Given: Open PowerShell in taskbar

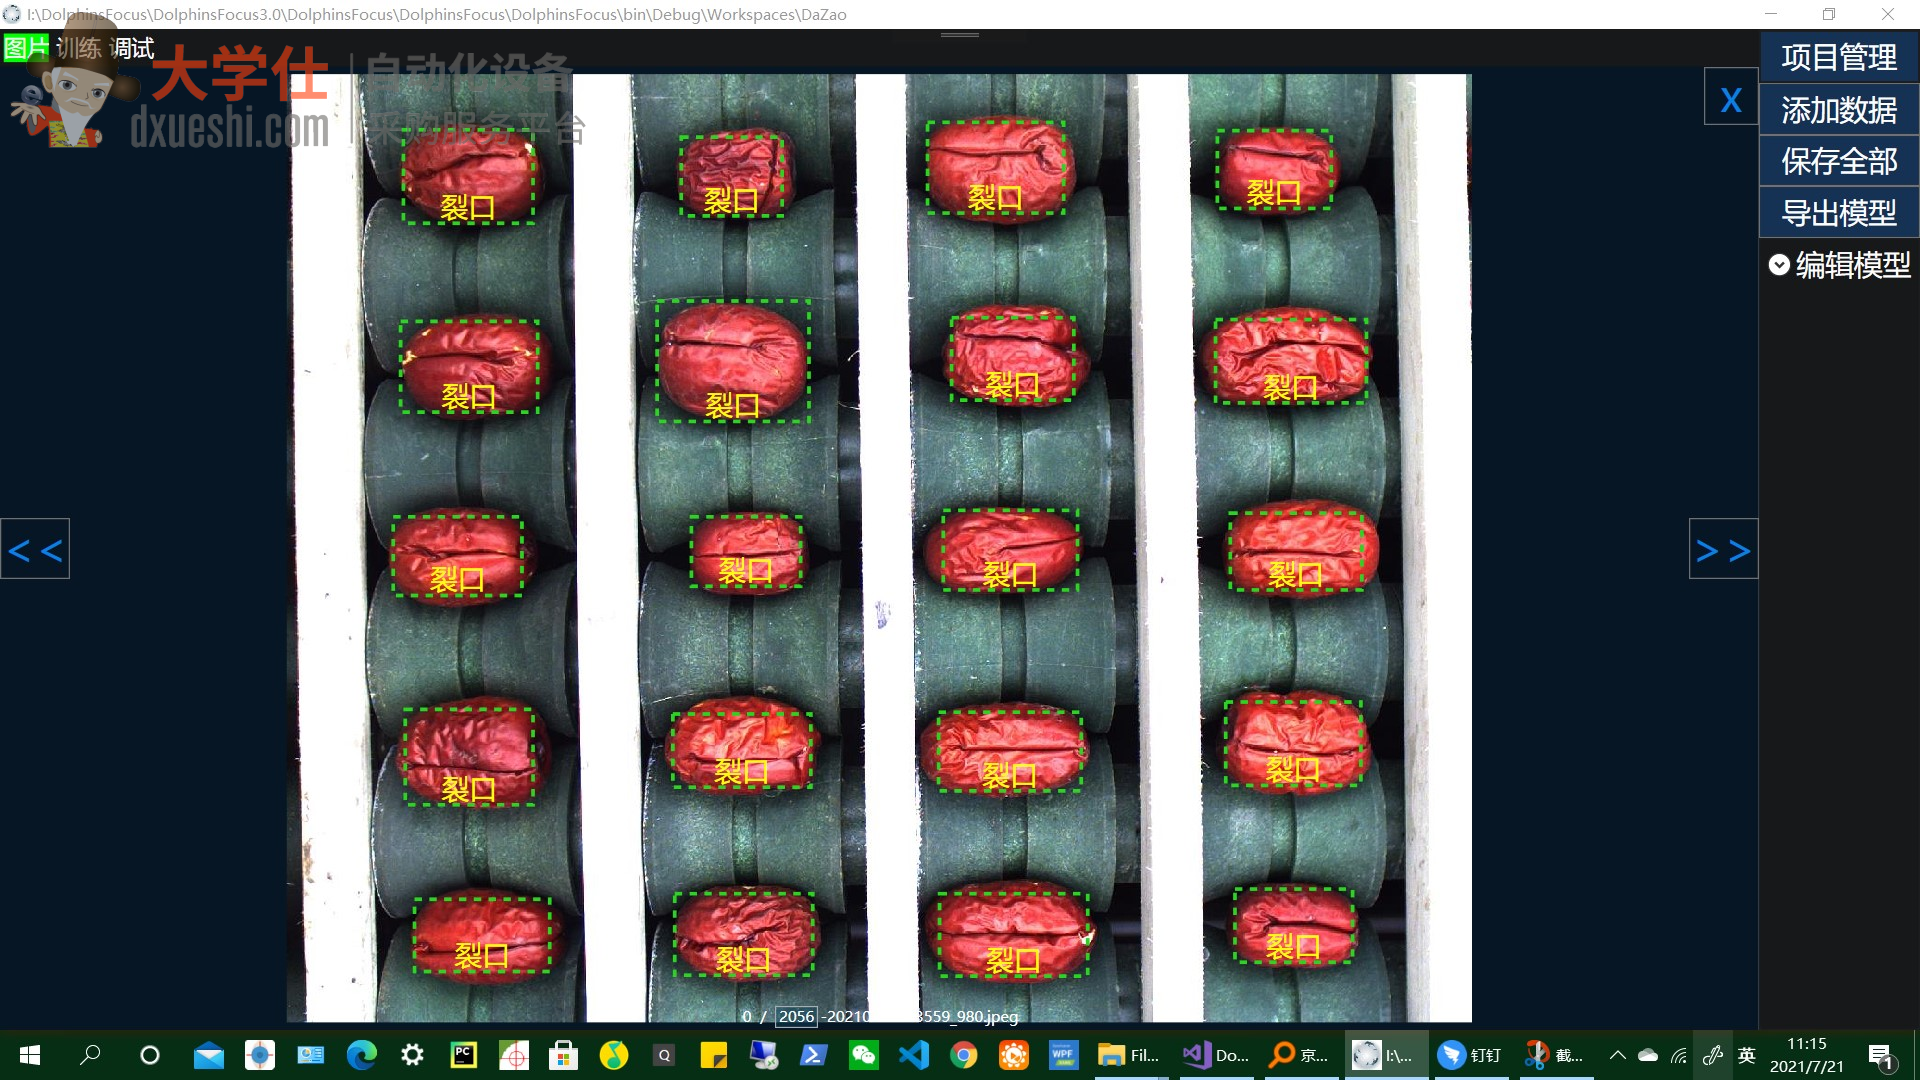Looking at the screenshot, I should pyautogui.click(x=813, y=1055).
